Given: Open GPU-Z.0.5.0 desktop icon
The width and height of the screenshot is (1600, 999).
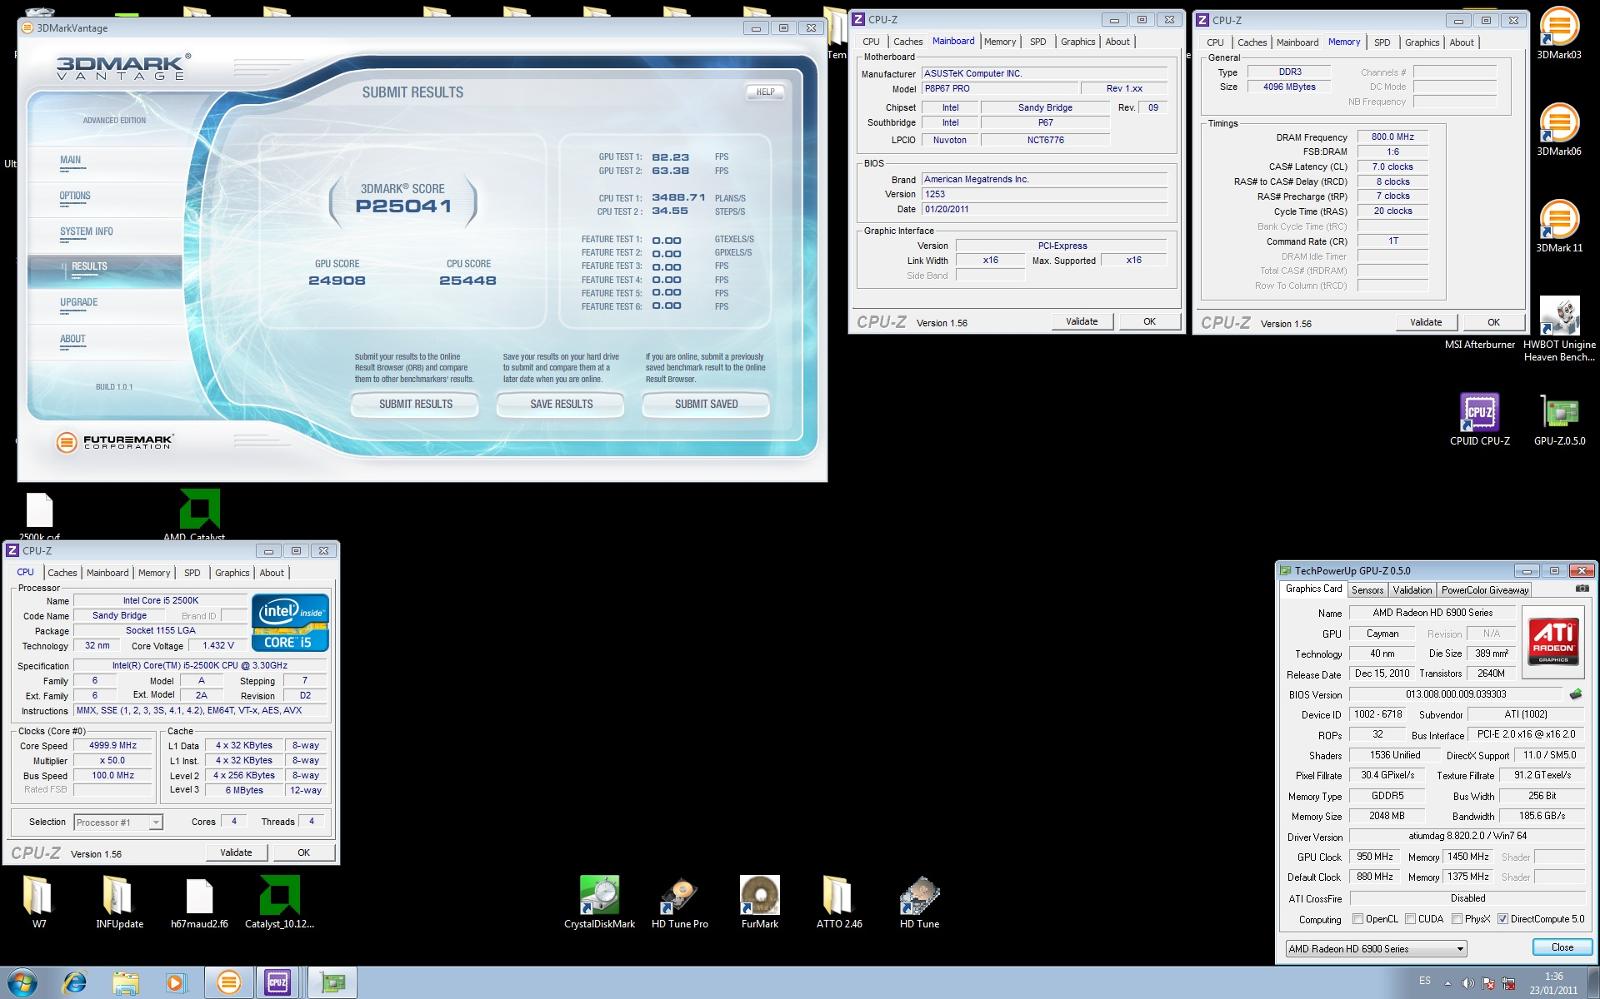Looking at the screenshot, I should coord(1558,418).
